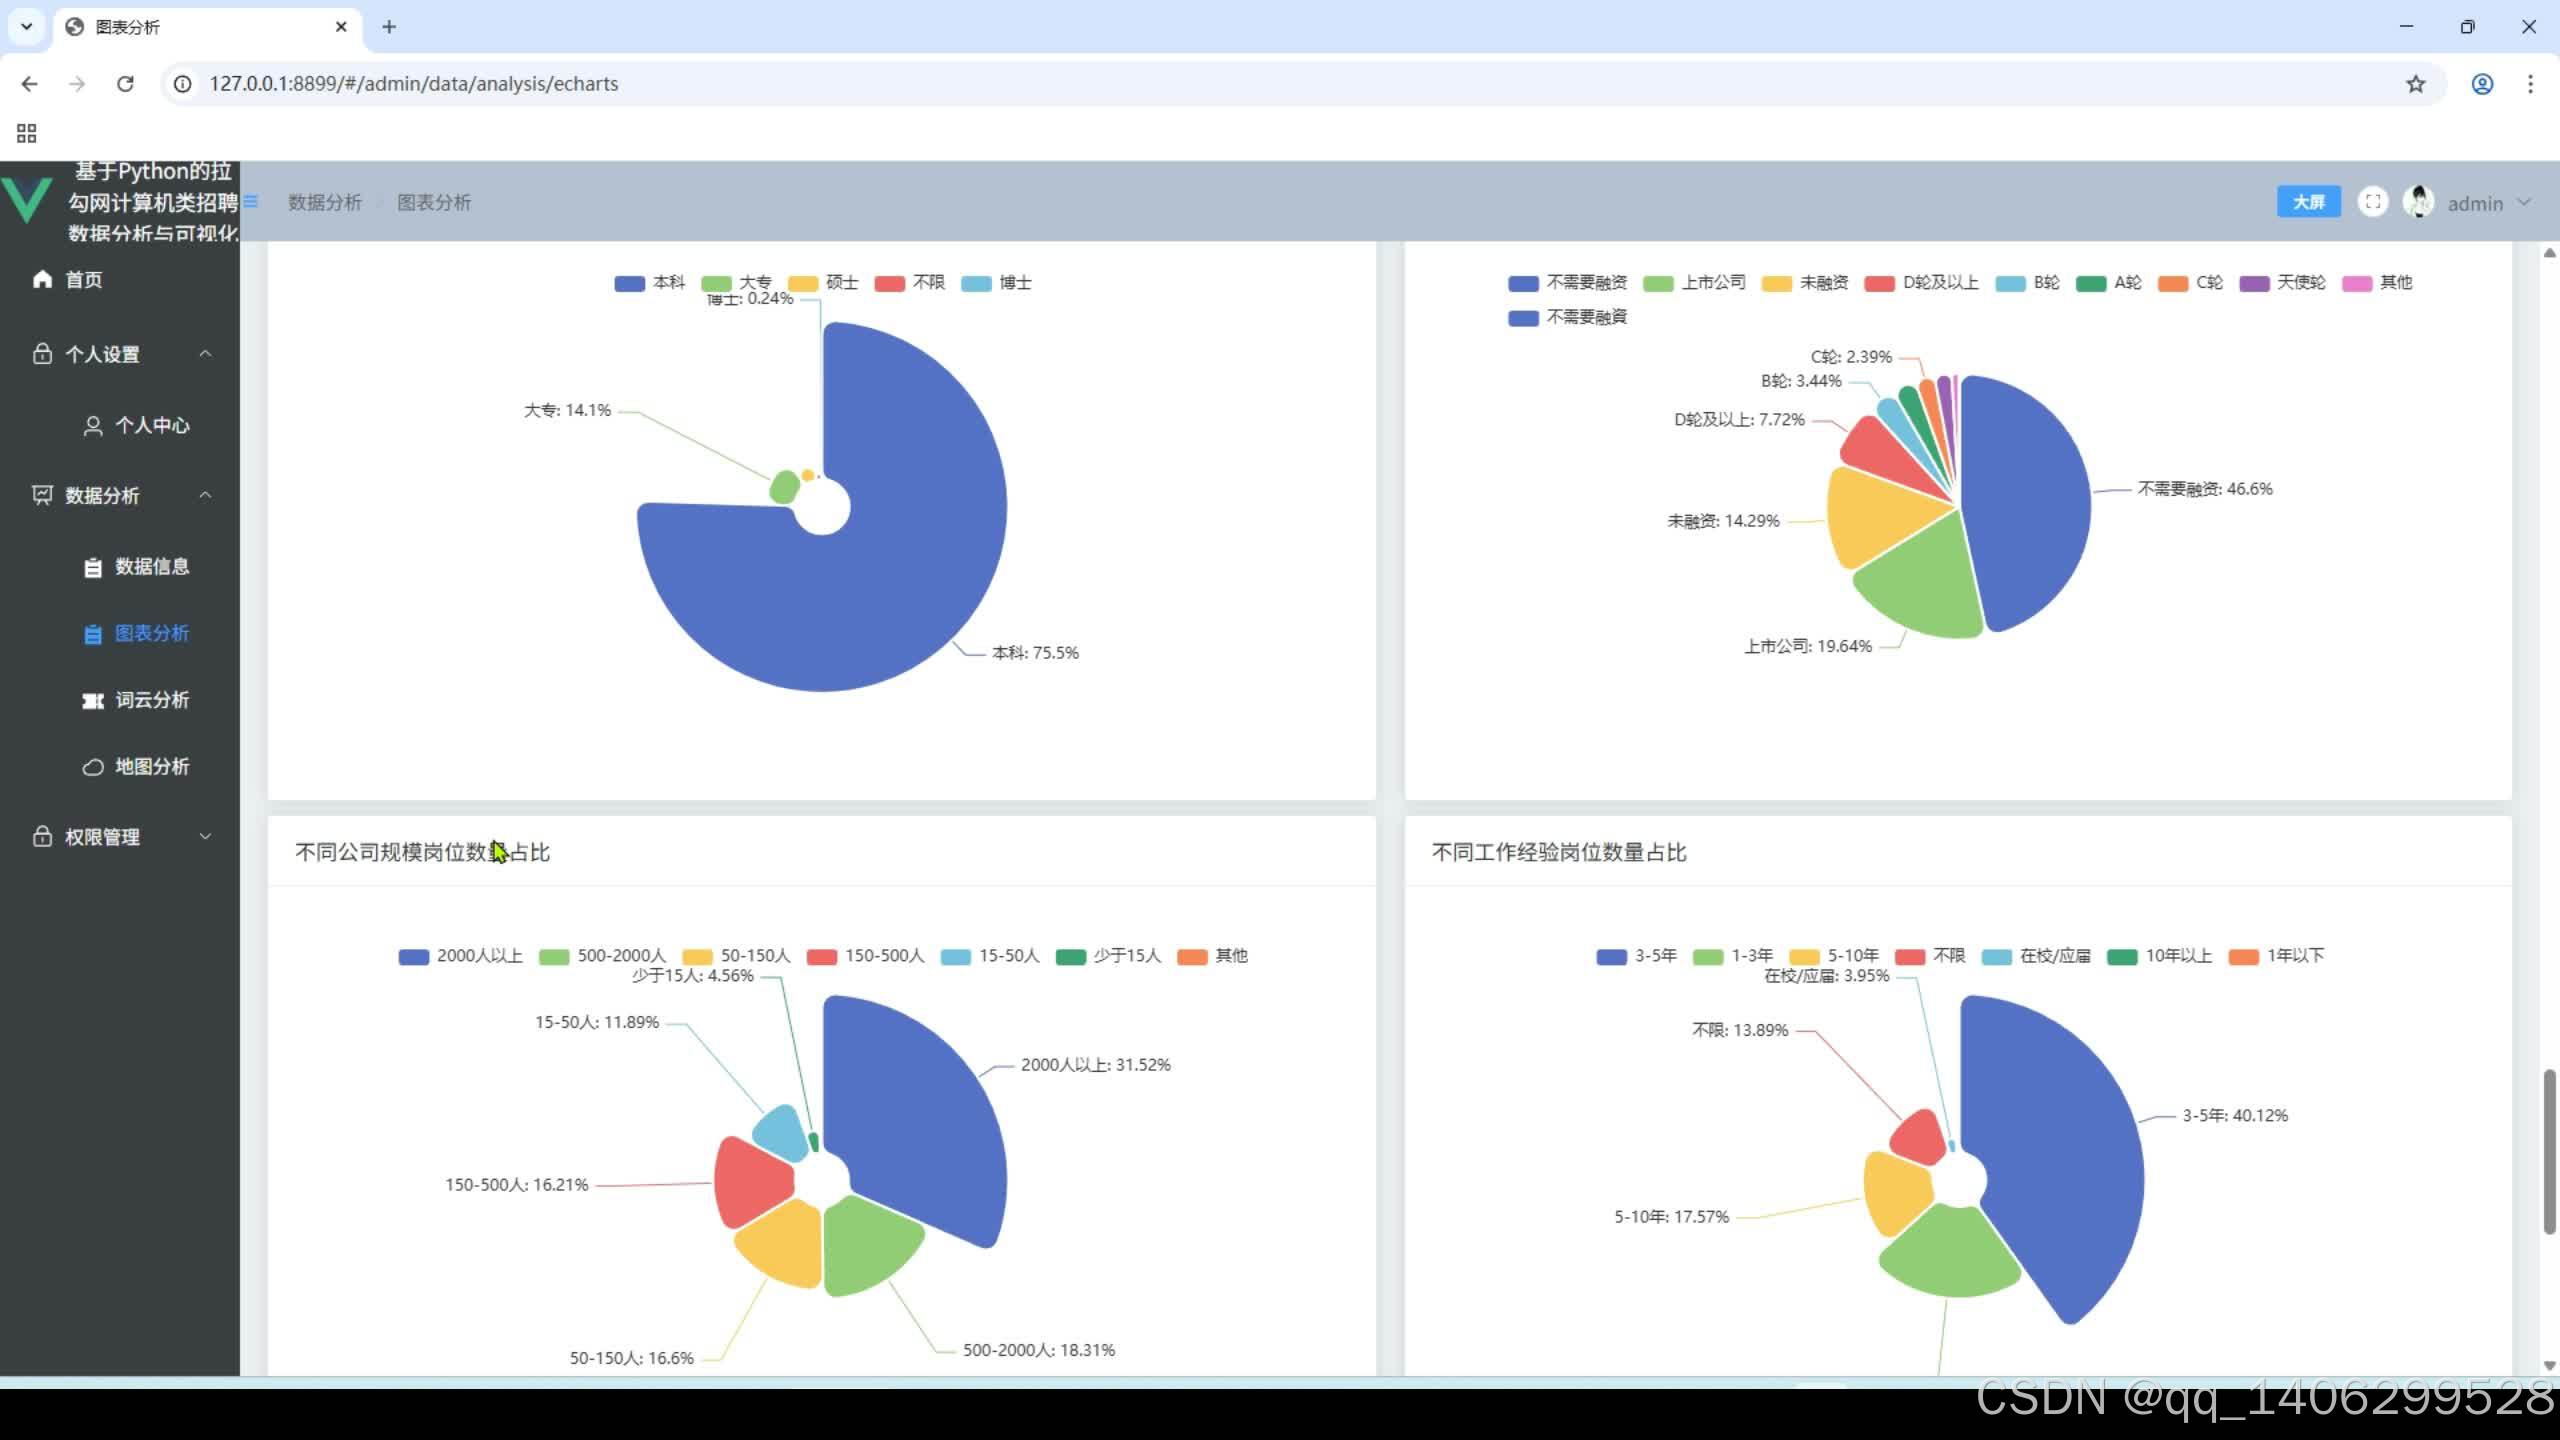Viewport: 2560px width, 1440px height.
Task: Open a new browser tab
Action: click(x=389, y=27)
